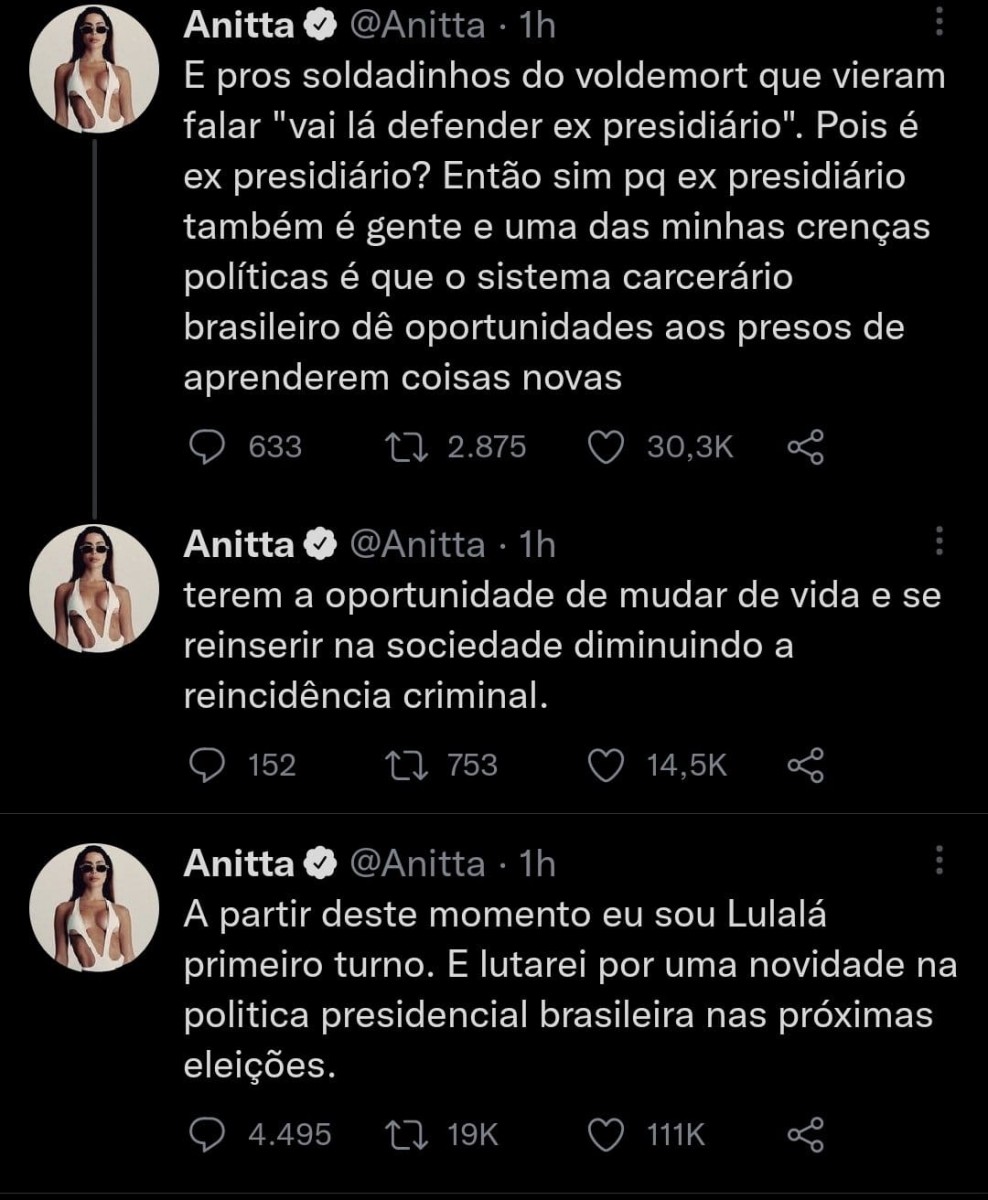Like the Lulalá tweet with 111K likes
The image size is (988, 1200).
pos(604,1134)
